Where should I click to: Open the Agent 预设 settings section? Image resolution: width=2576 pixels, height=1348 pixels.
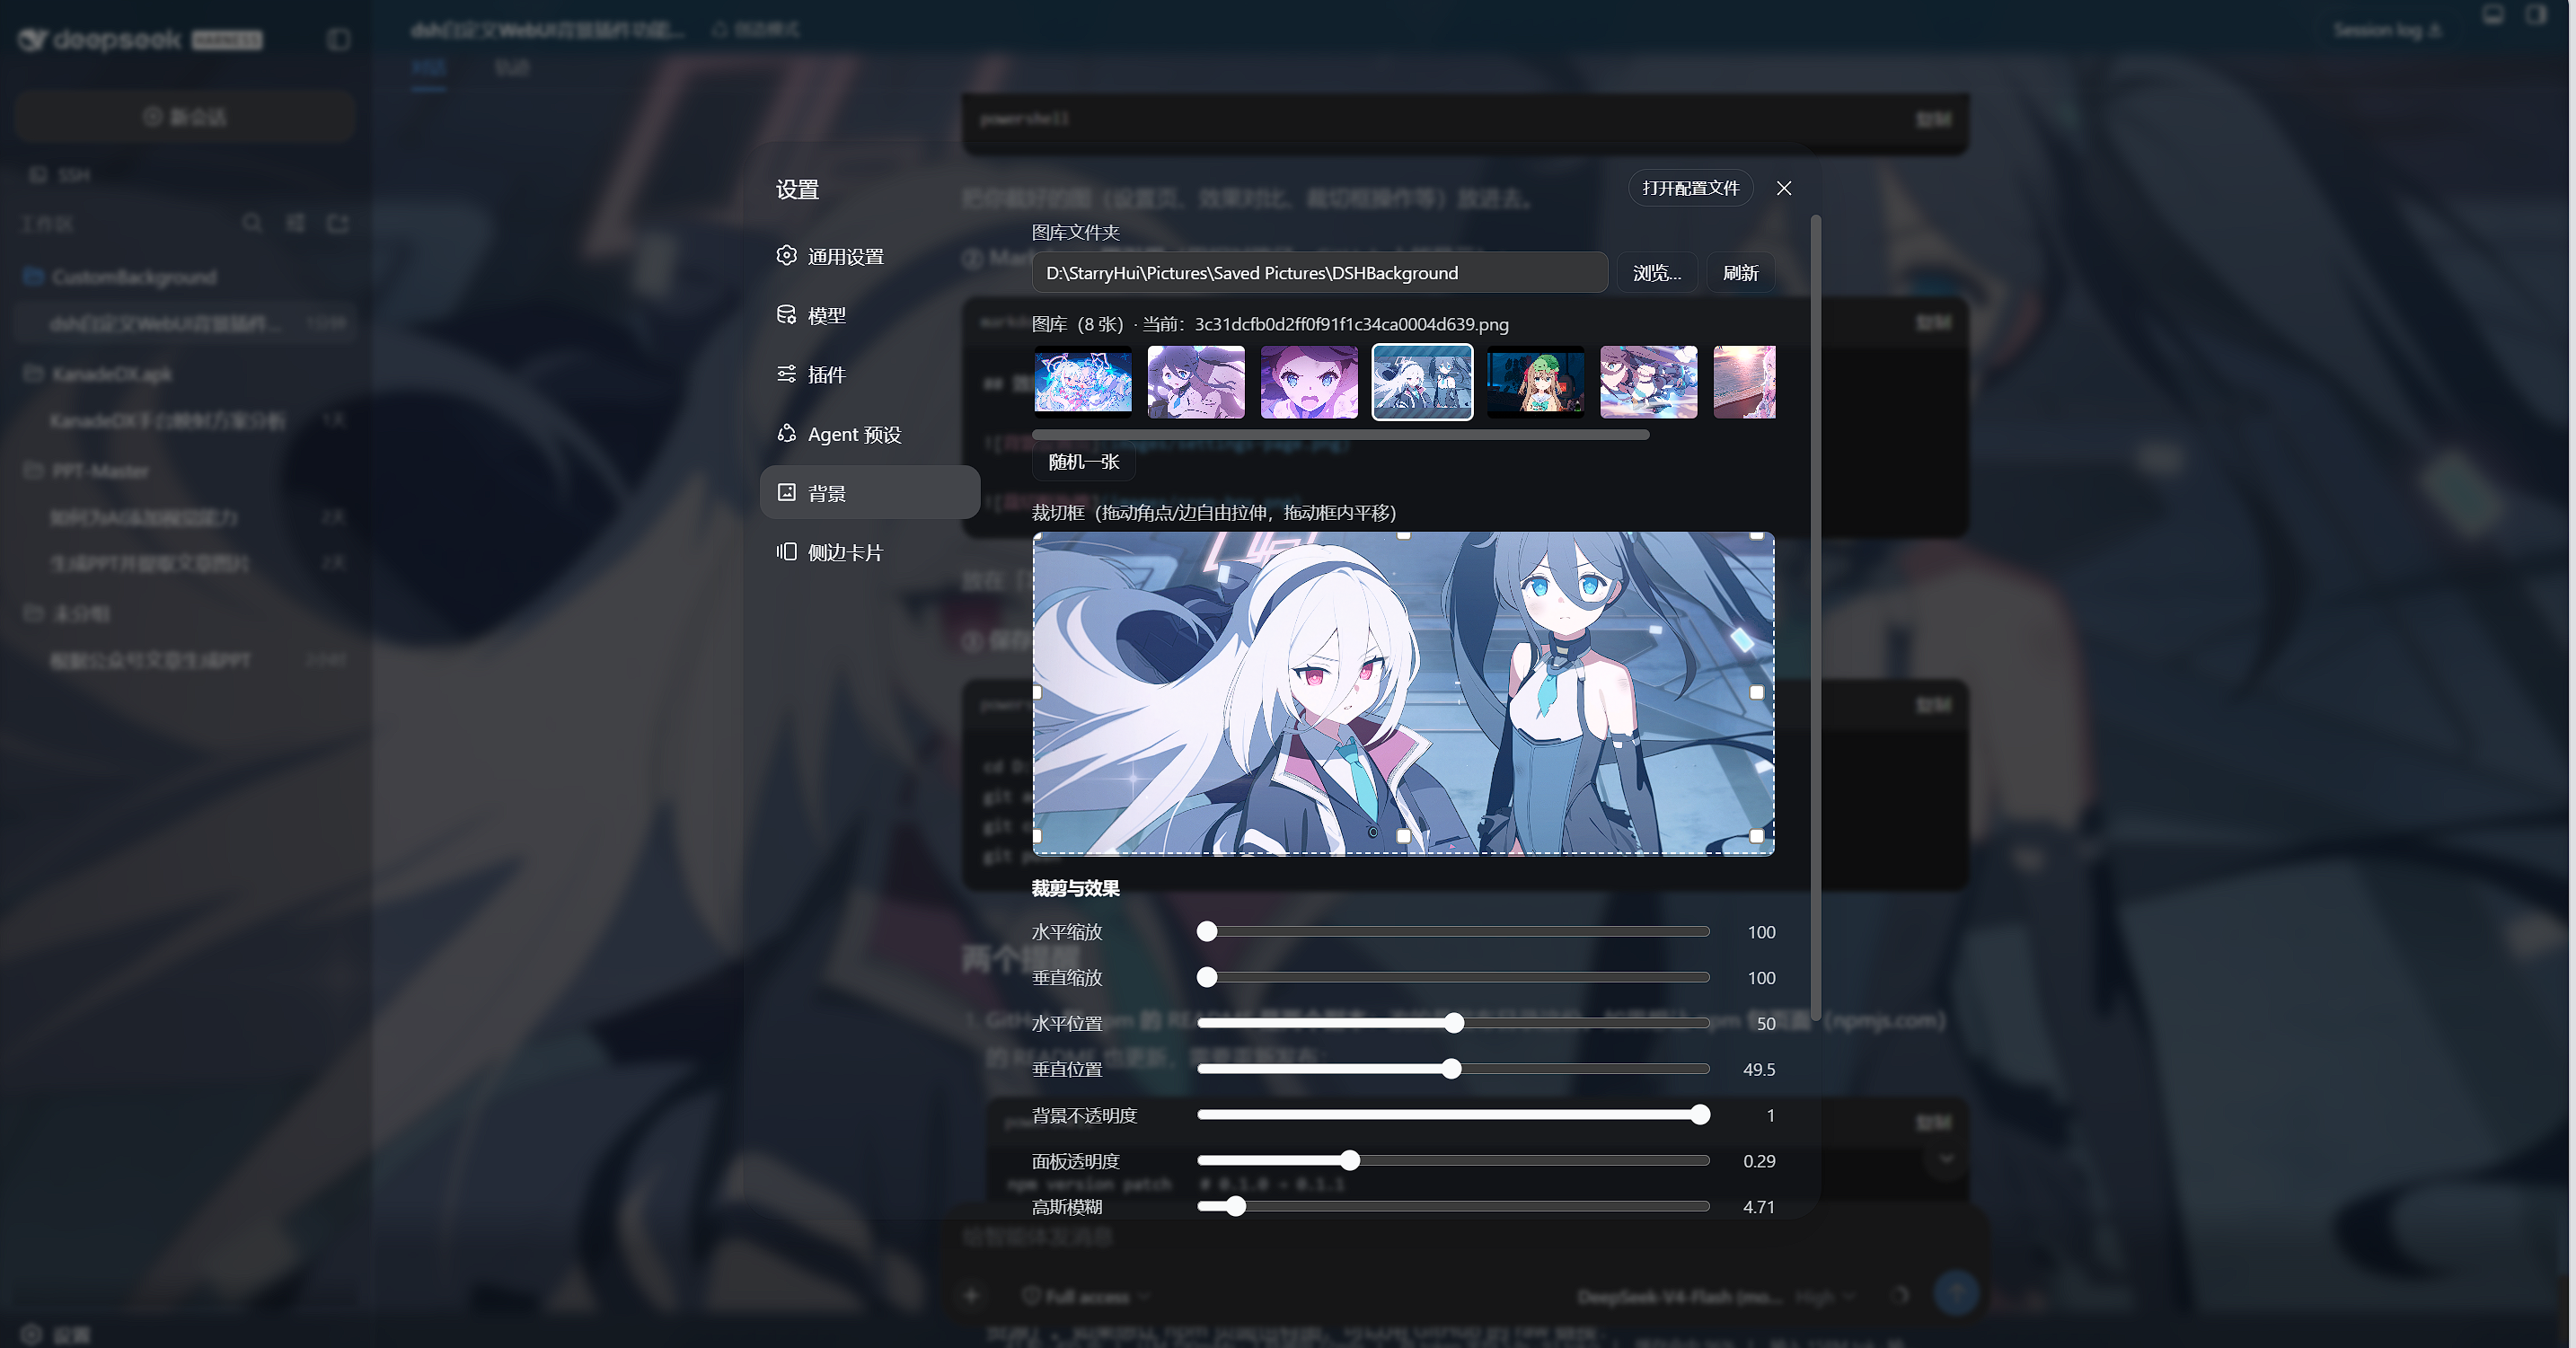pos(870,434)
